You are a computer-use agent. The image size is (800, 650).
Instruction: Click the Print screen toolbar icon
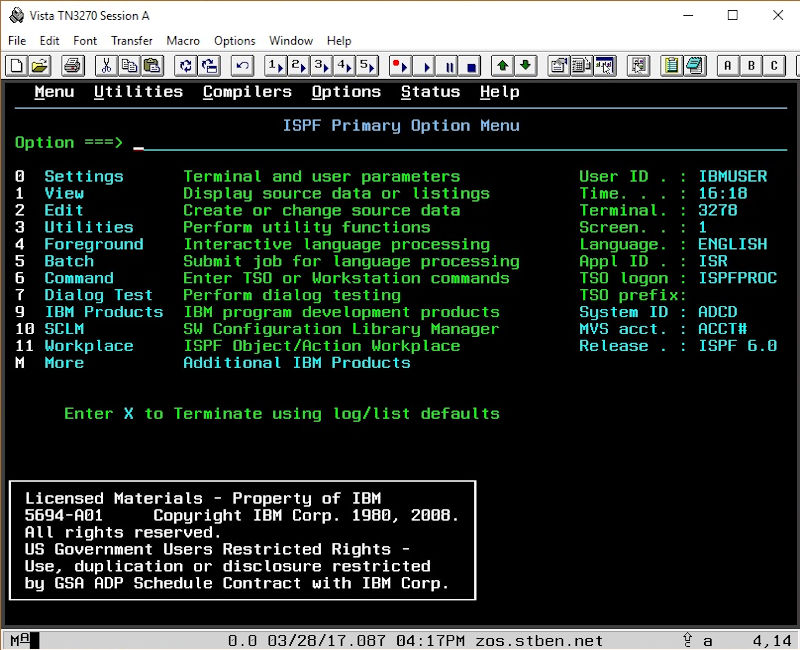click(73, 66)
